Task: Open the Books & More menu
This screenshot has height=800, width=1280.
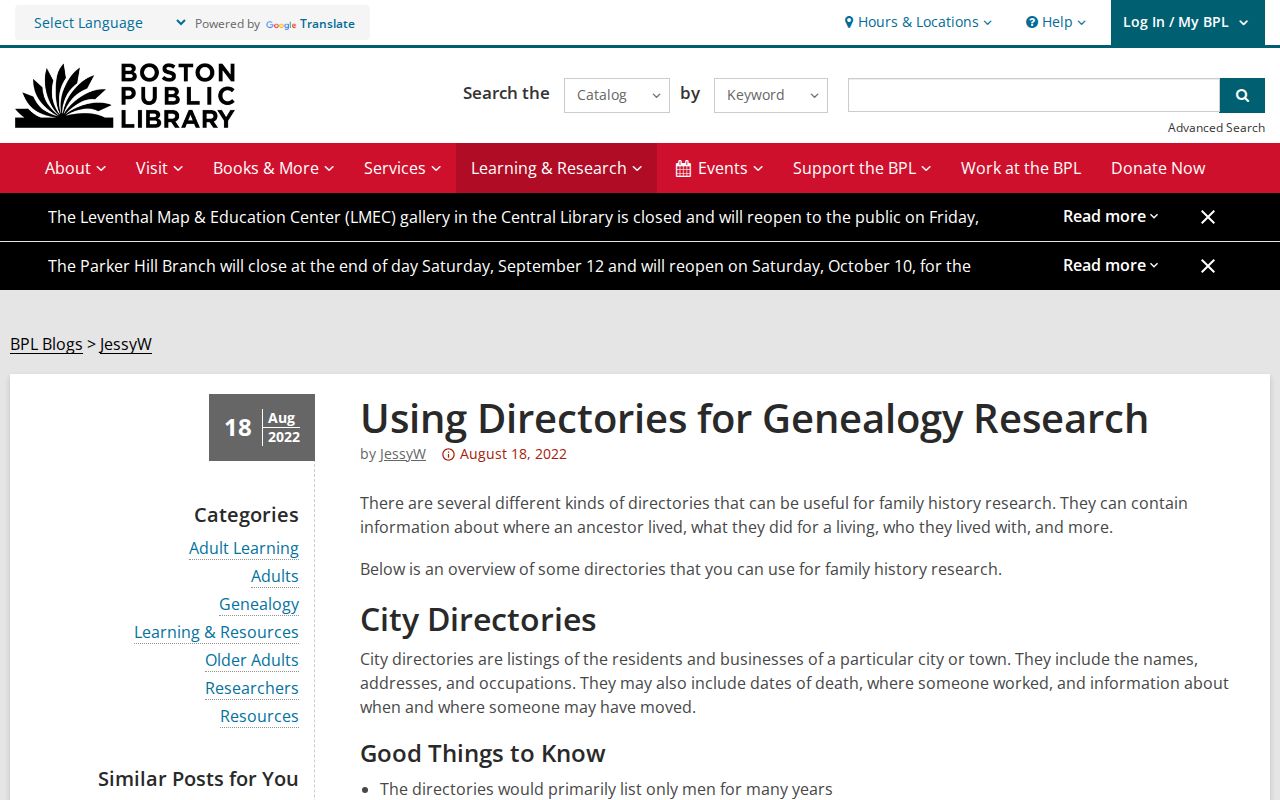Action: [x=273, y=168]
